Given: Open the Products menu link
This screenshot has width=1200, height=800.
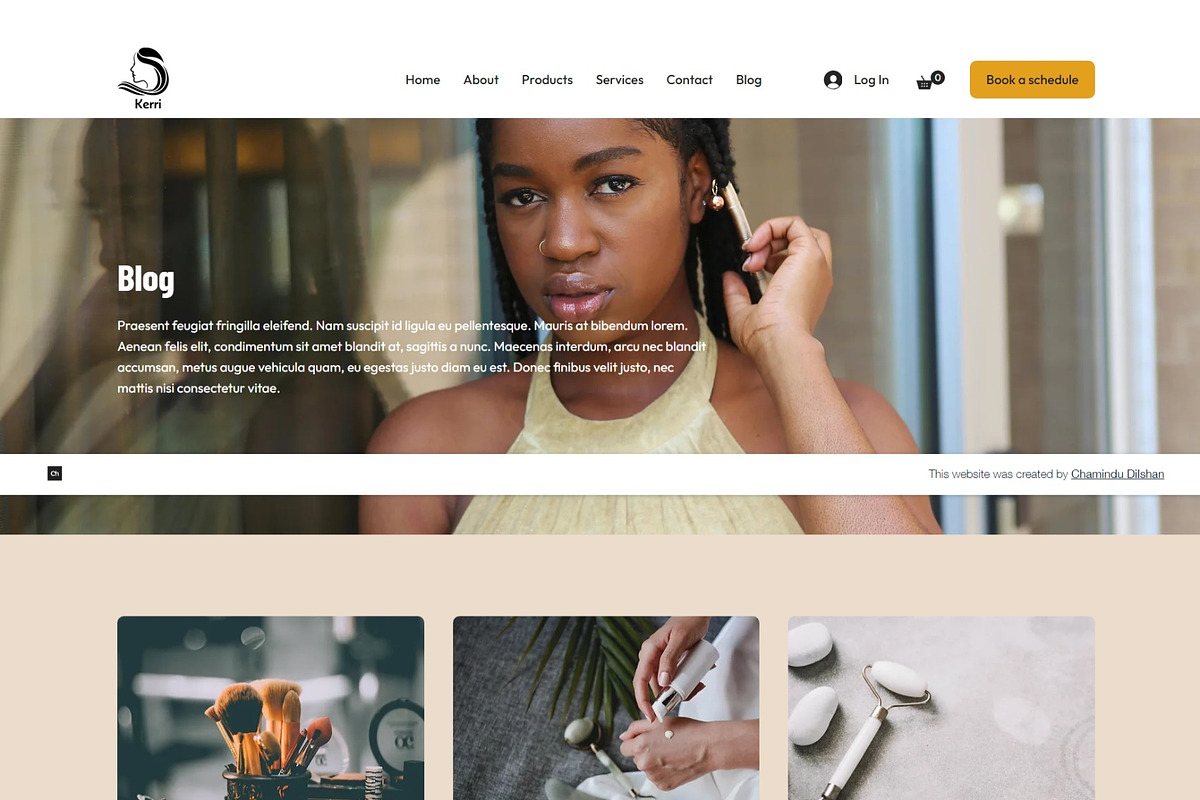Looking at the screenshot, I should click(x=547, y=80).
